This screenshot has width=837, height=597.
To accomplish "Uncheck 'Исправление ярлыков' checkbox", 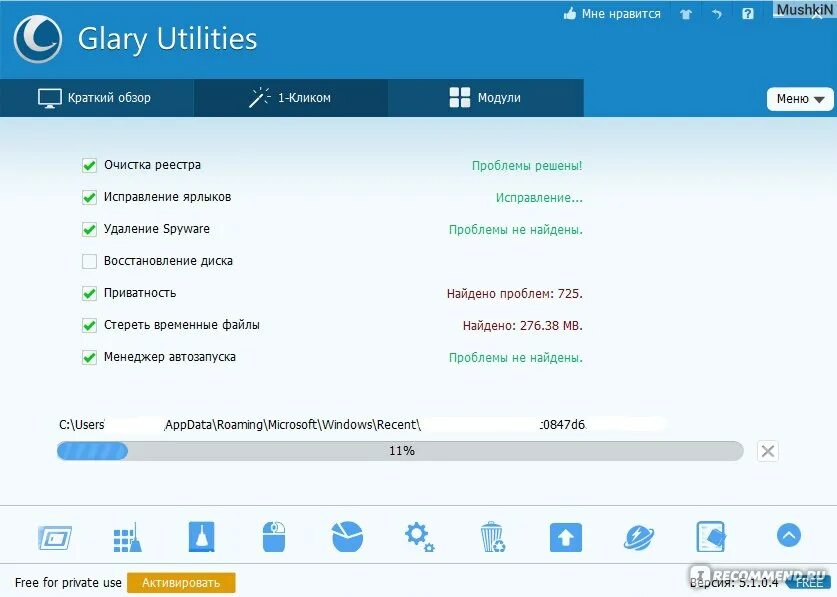I will click(x=89, y=197).
